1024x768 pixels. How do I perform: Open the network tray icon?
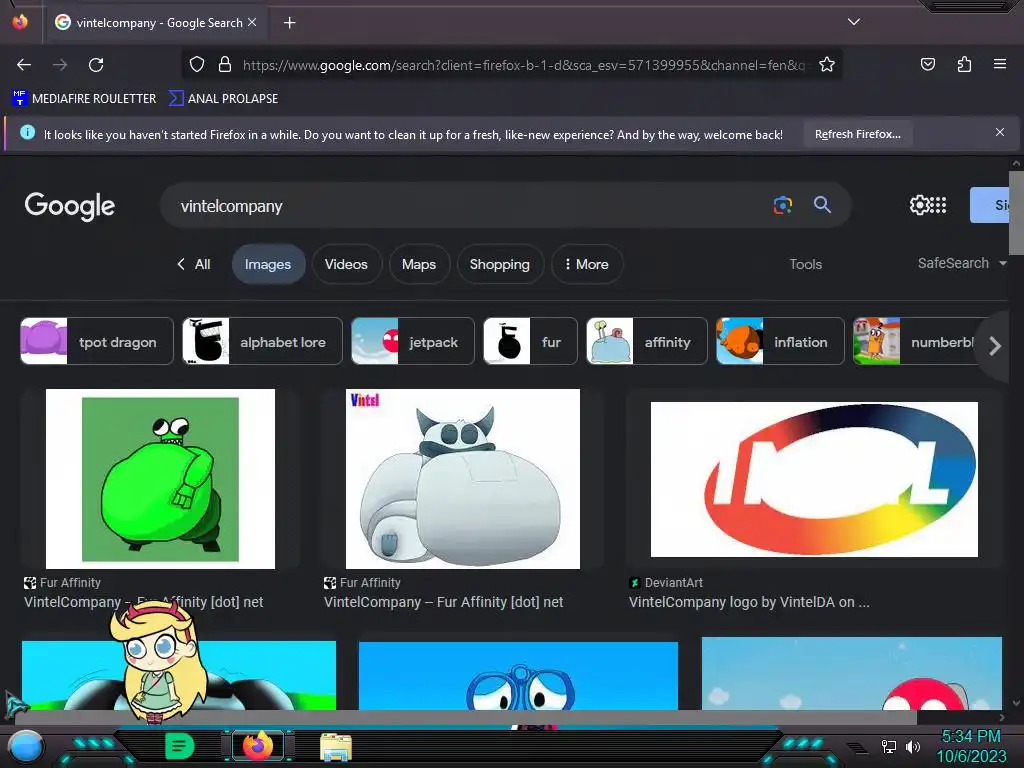889,746
